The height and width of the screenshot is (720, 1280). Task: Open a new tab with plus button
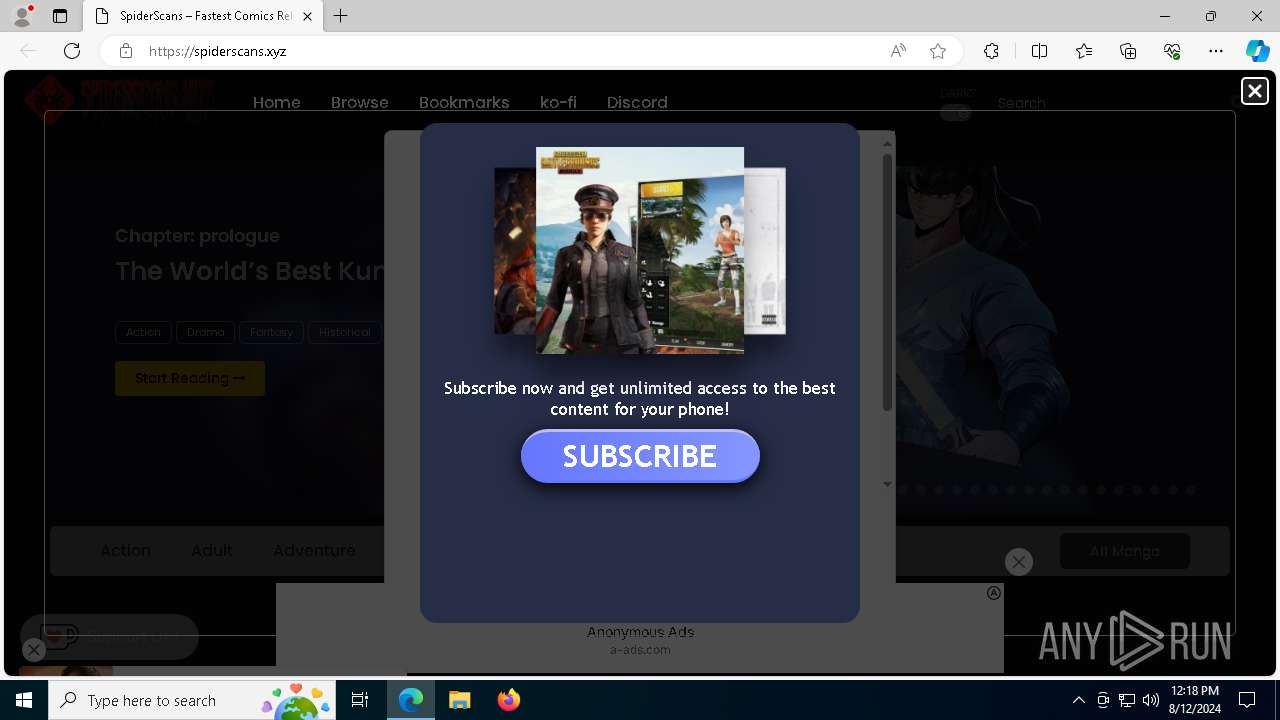coord(341,16)
